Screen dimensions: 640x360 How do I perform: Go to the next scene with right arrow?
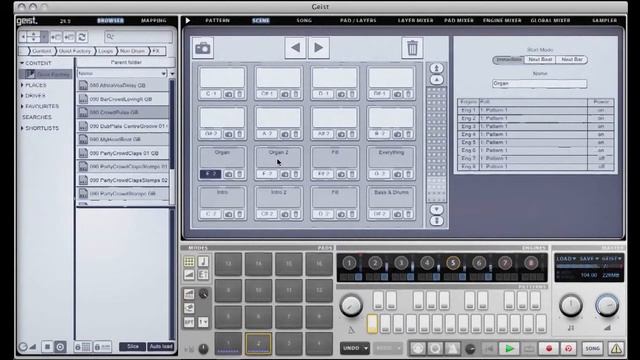(319, 48)
